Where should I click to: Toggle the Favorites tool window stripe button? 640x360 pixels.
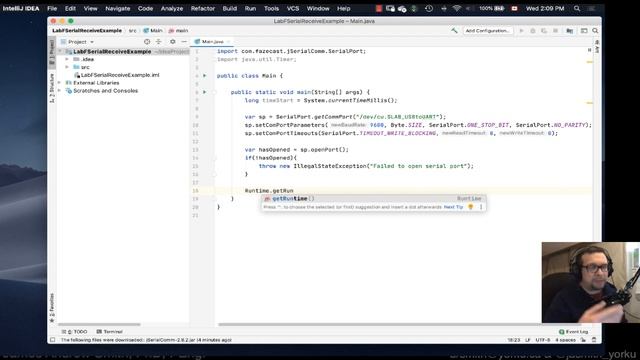point(52,307)
